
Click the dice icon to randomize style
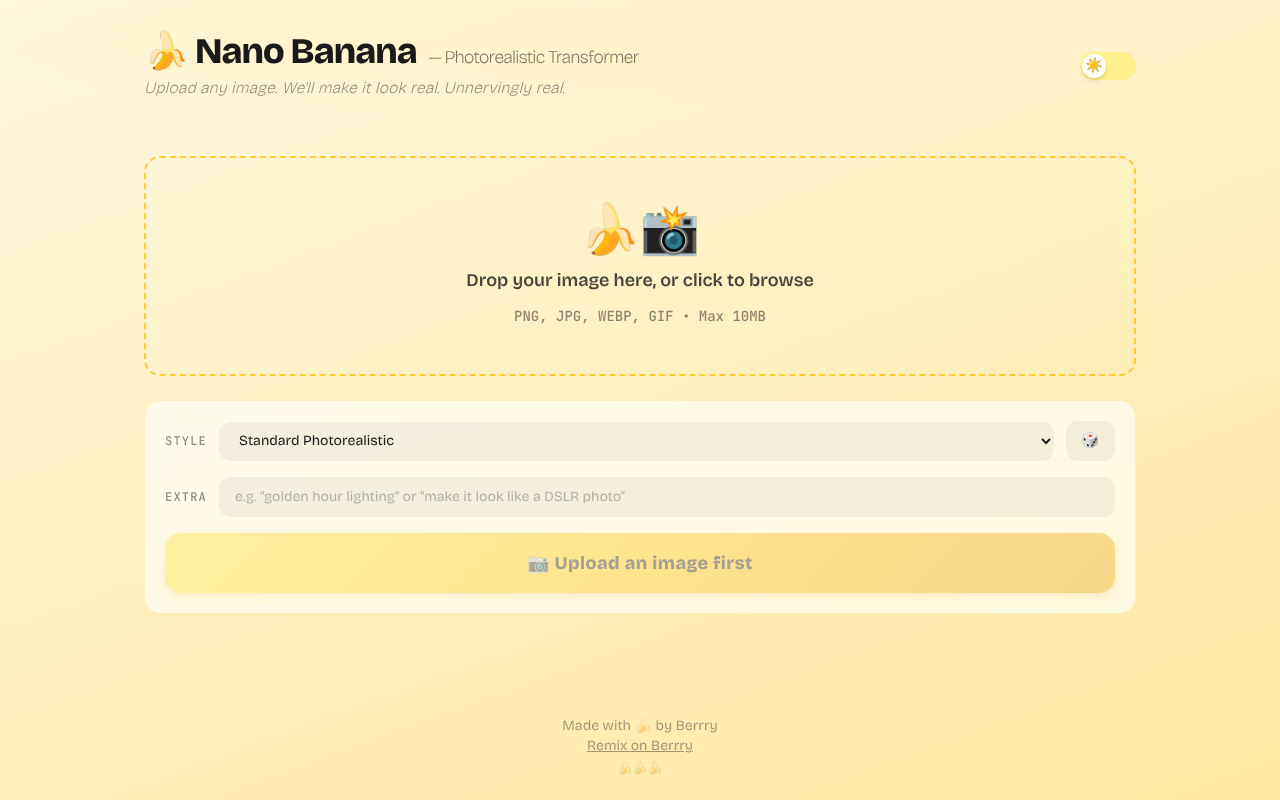(x=1089, y=441)
